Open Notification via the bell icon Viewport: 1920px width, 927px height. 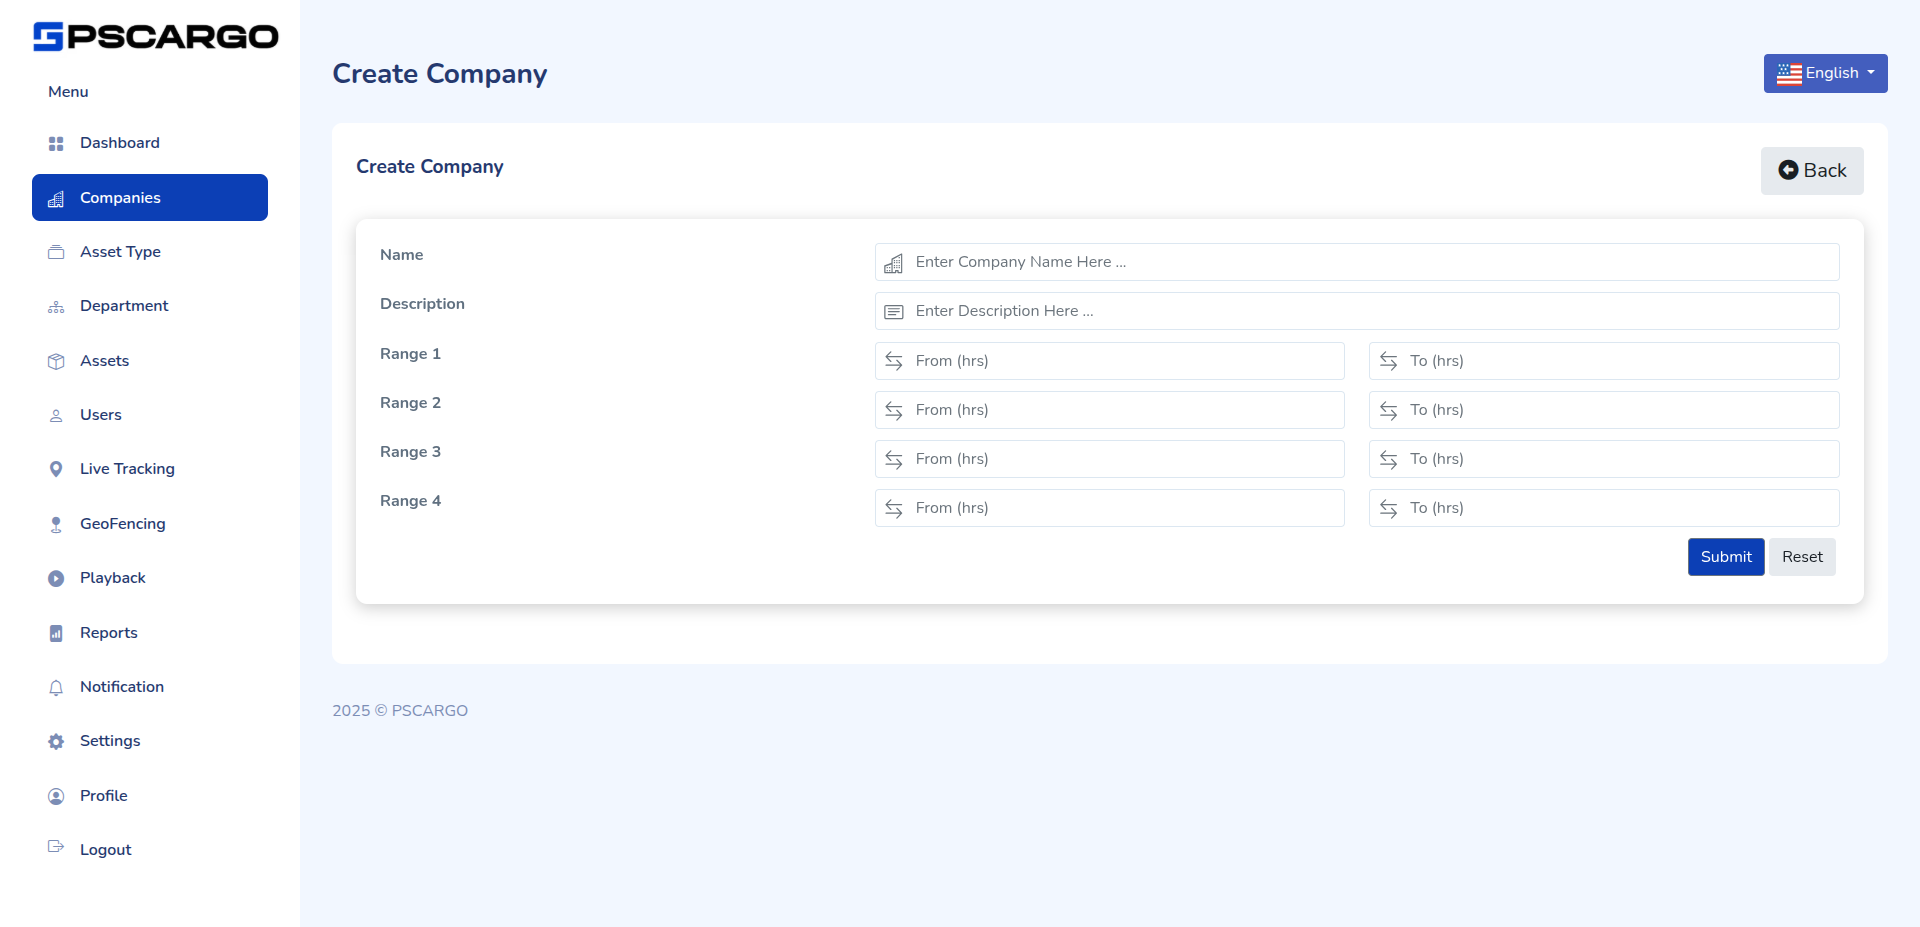[56, 687]
